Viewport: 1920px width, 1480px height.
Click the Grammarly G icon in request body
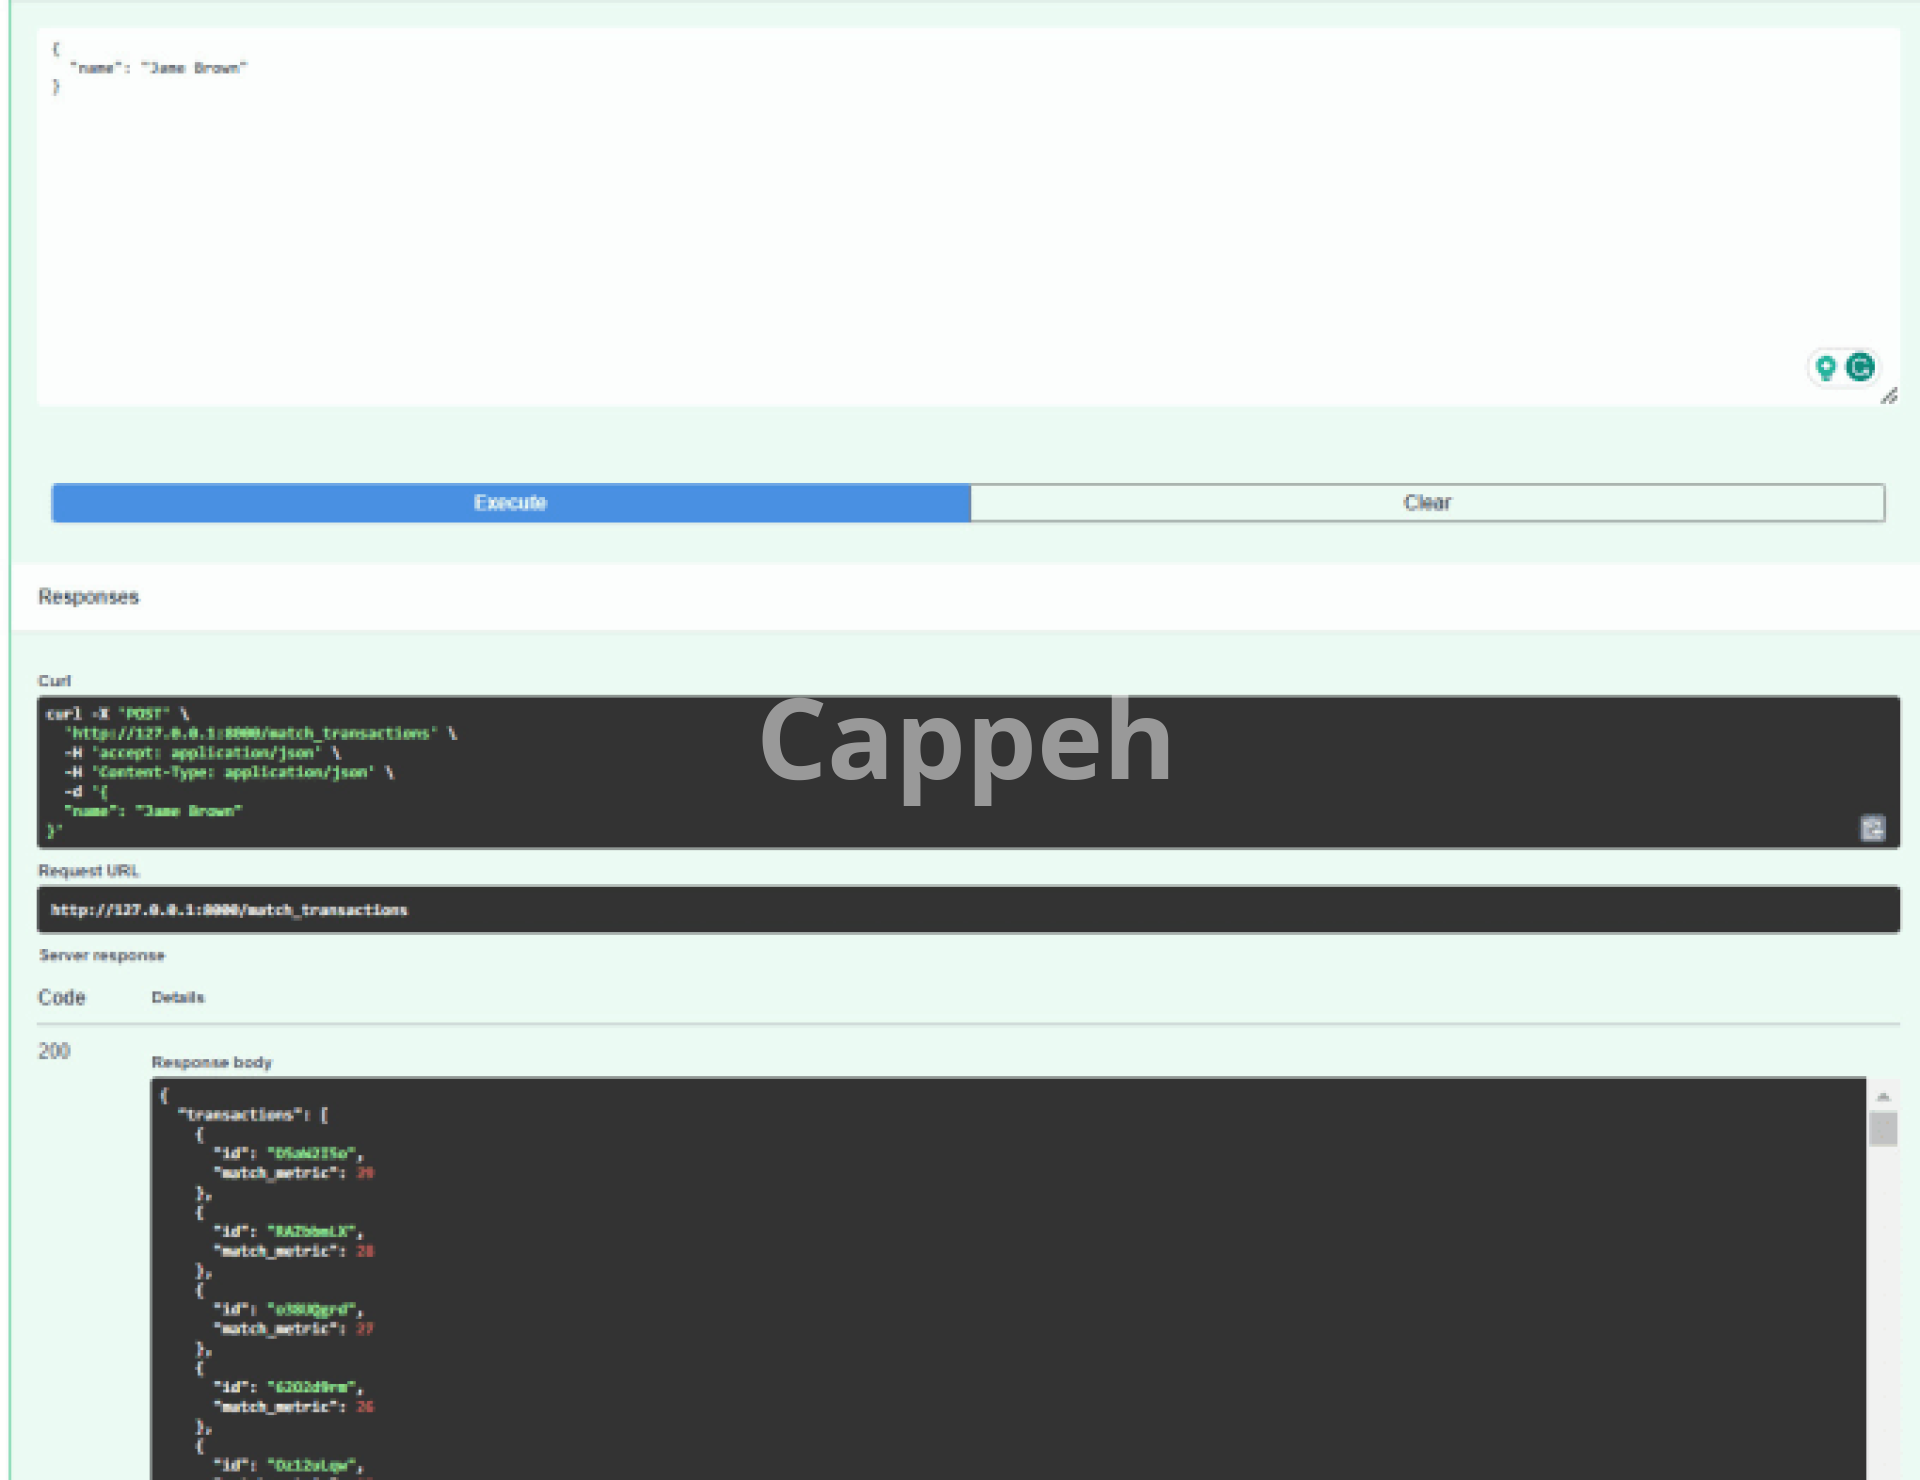(1860, 368)
